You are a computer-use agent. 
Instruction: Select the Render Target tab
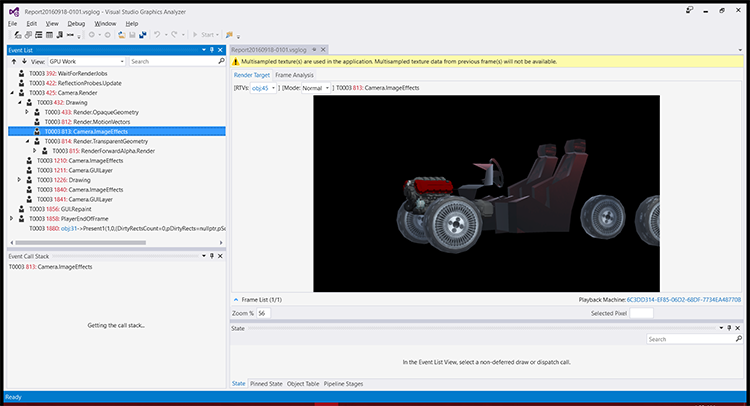(x=252, y=75)
